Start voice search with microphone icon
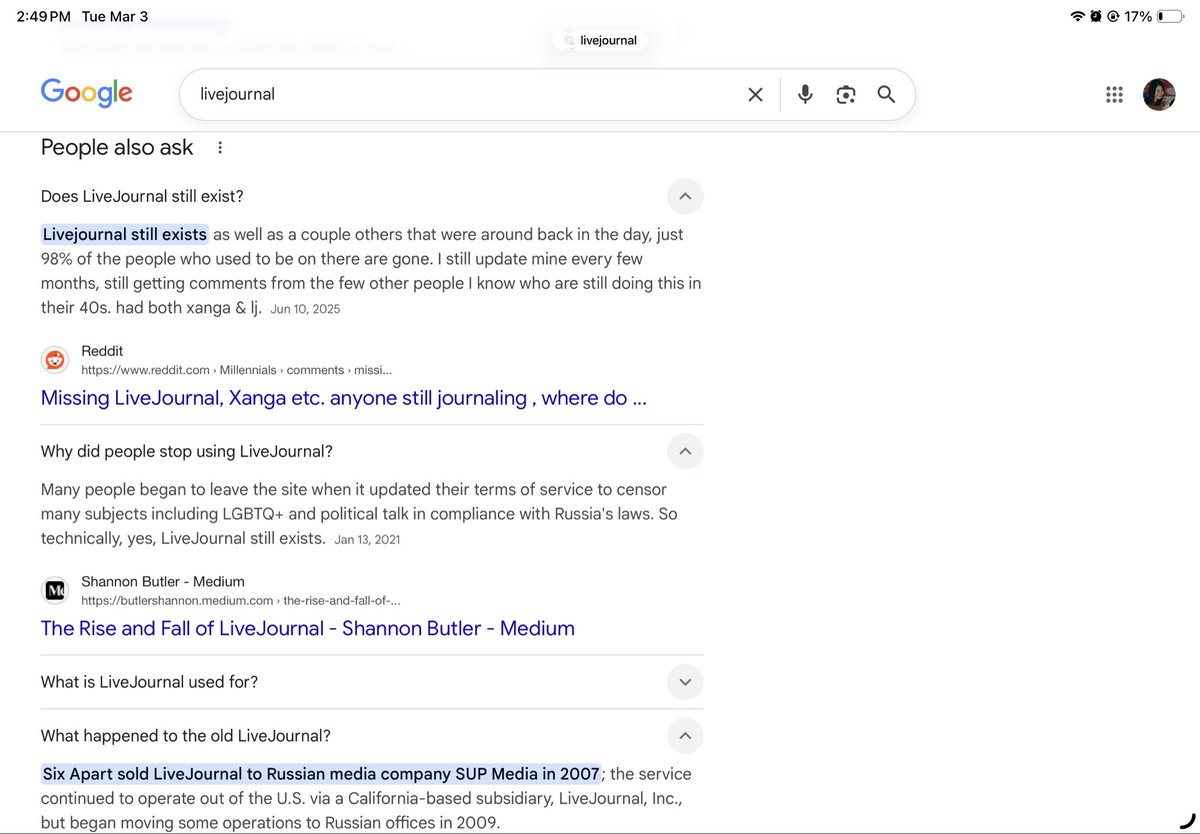 click(805, 94)
